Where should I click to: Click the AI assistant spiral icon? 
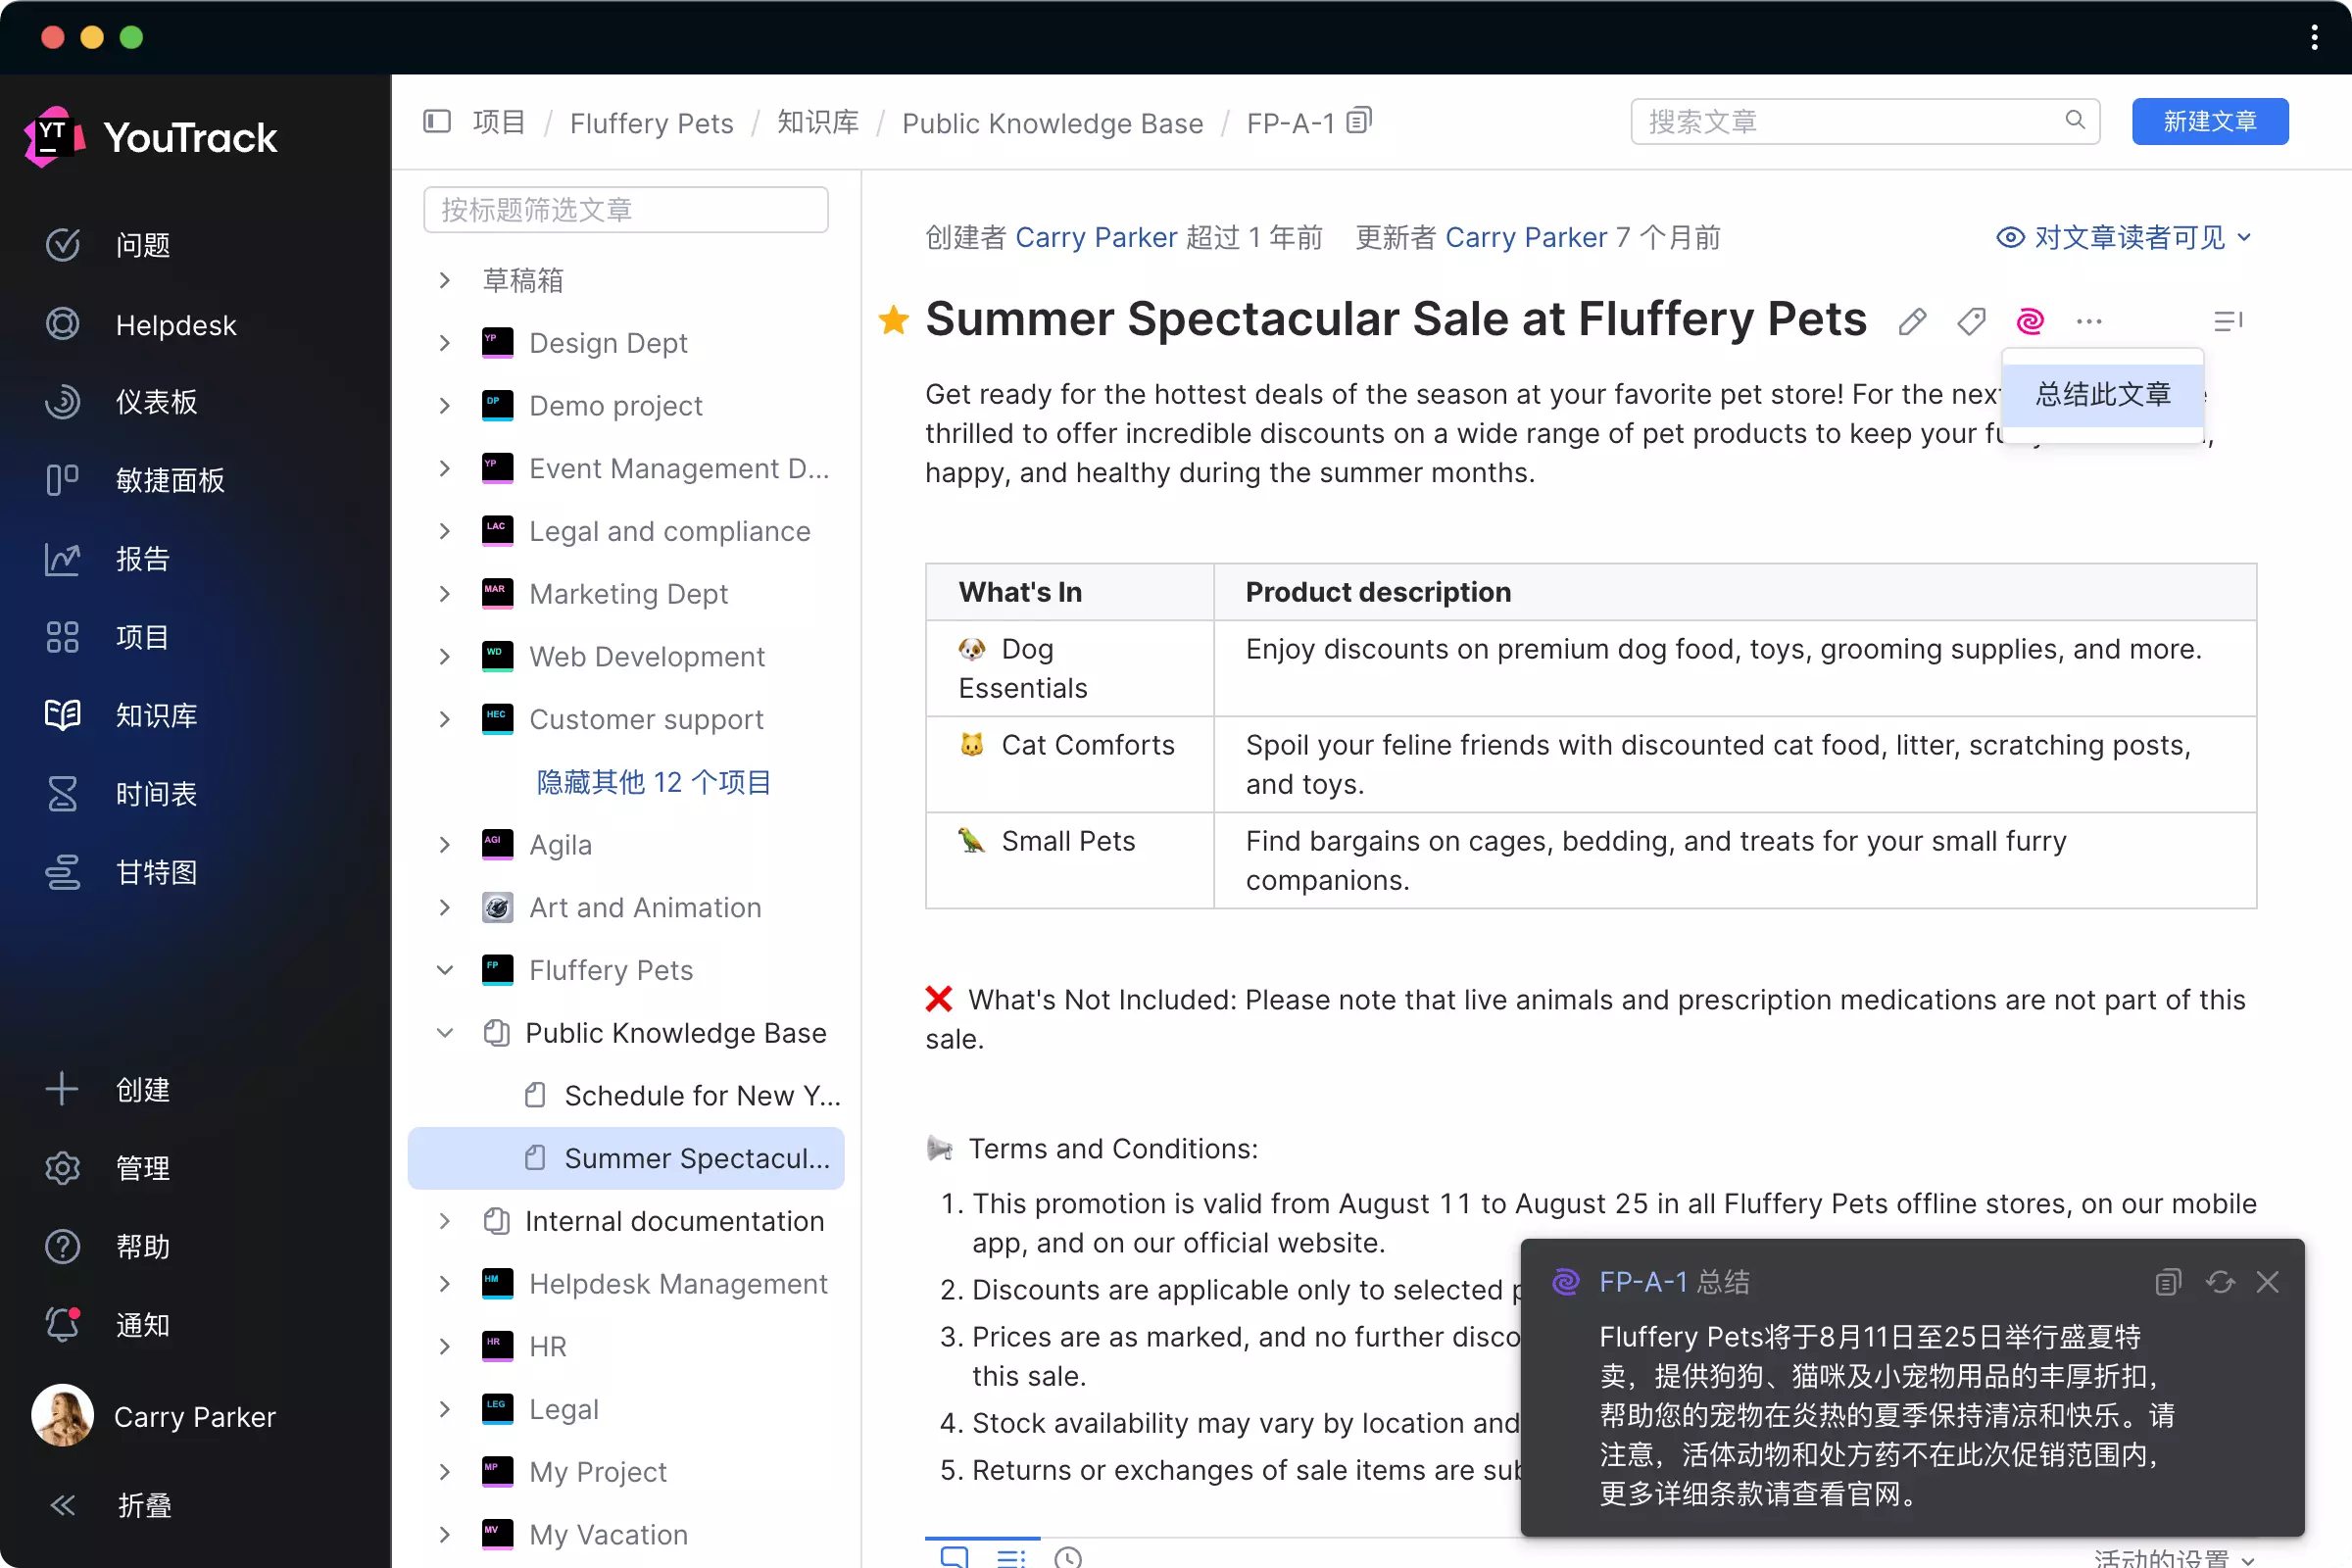click(2030, 321)
